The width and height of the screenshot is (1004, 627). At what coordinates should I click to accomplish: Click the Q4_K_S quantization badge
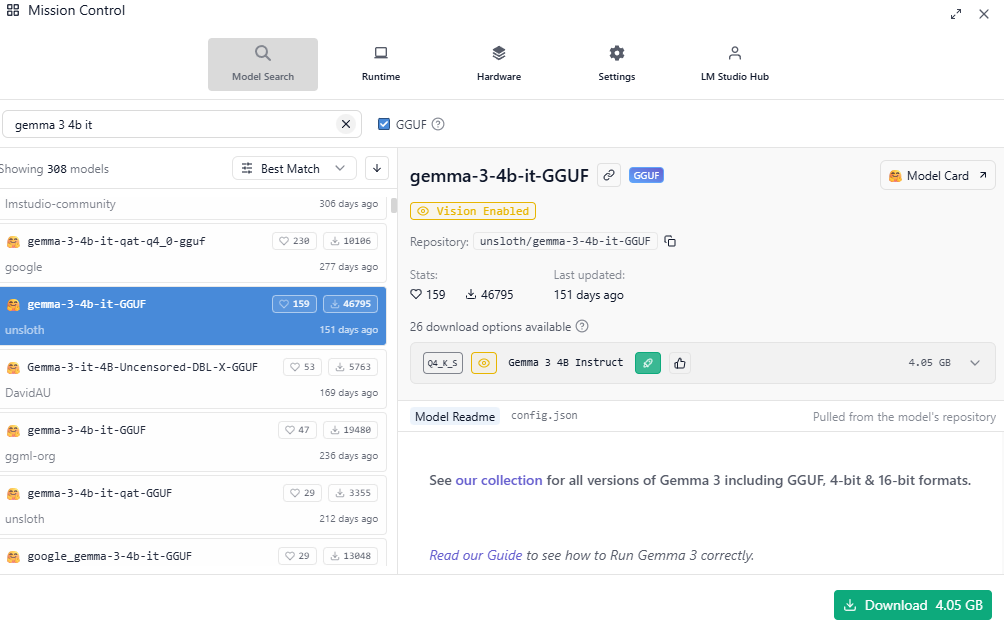tap(442, 362)
